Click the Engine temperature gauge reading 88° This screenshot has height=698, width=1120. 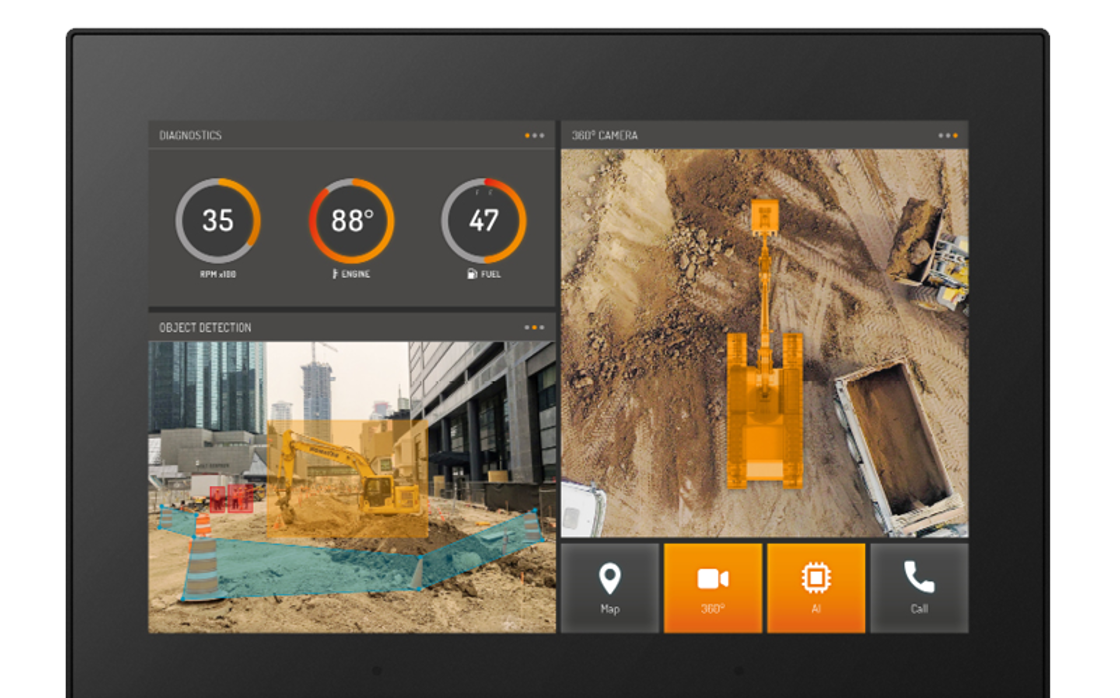coord(351,221)
